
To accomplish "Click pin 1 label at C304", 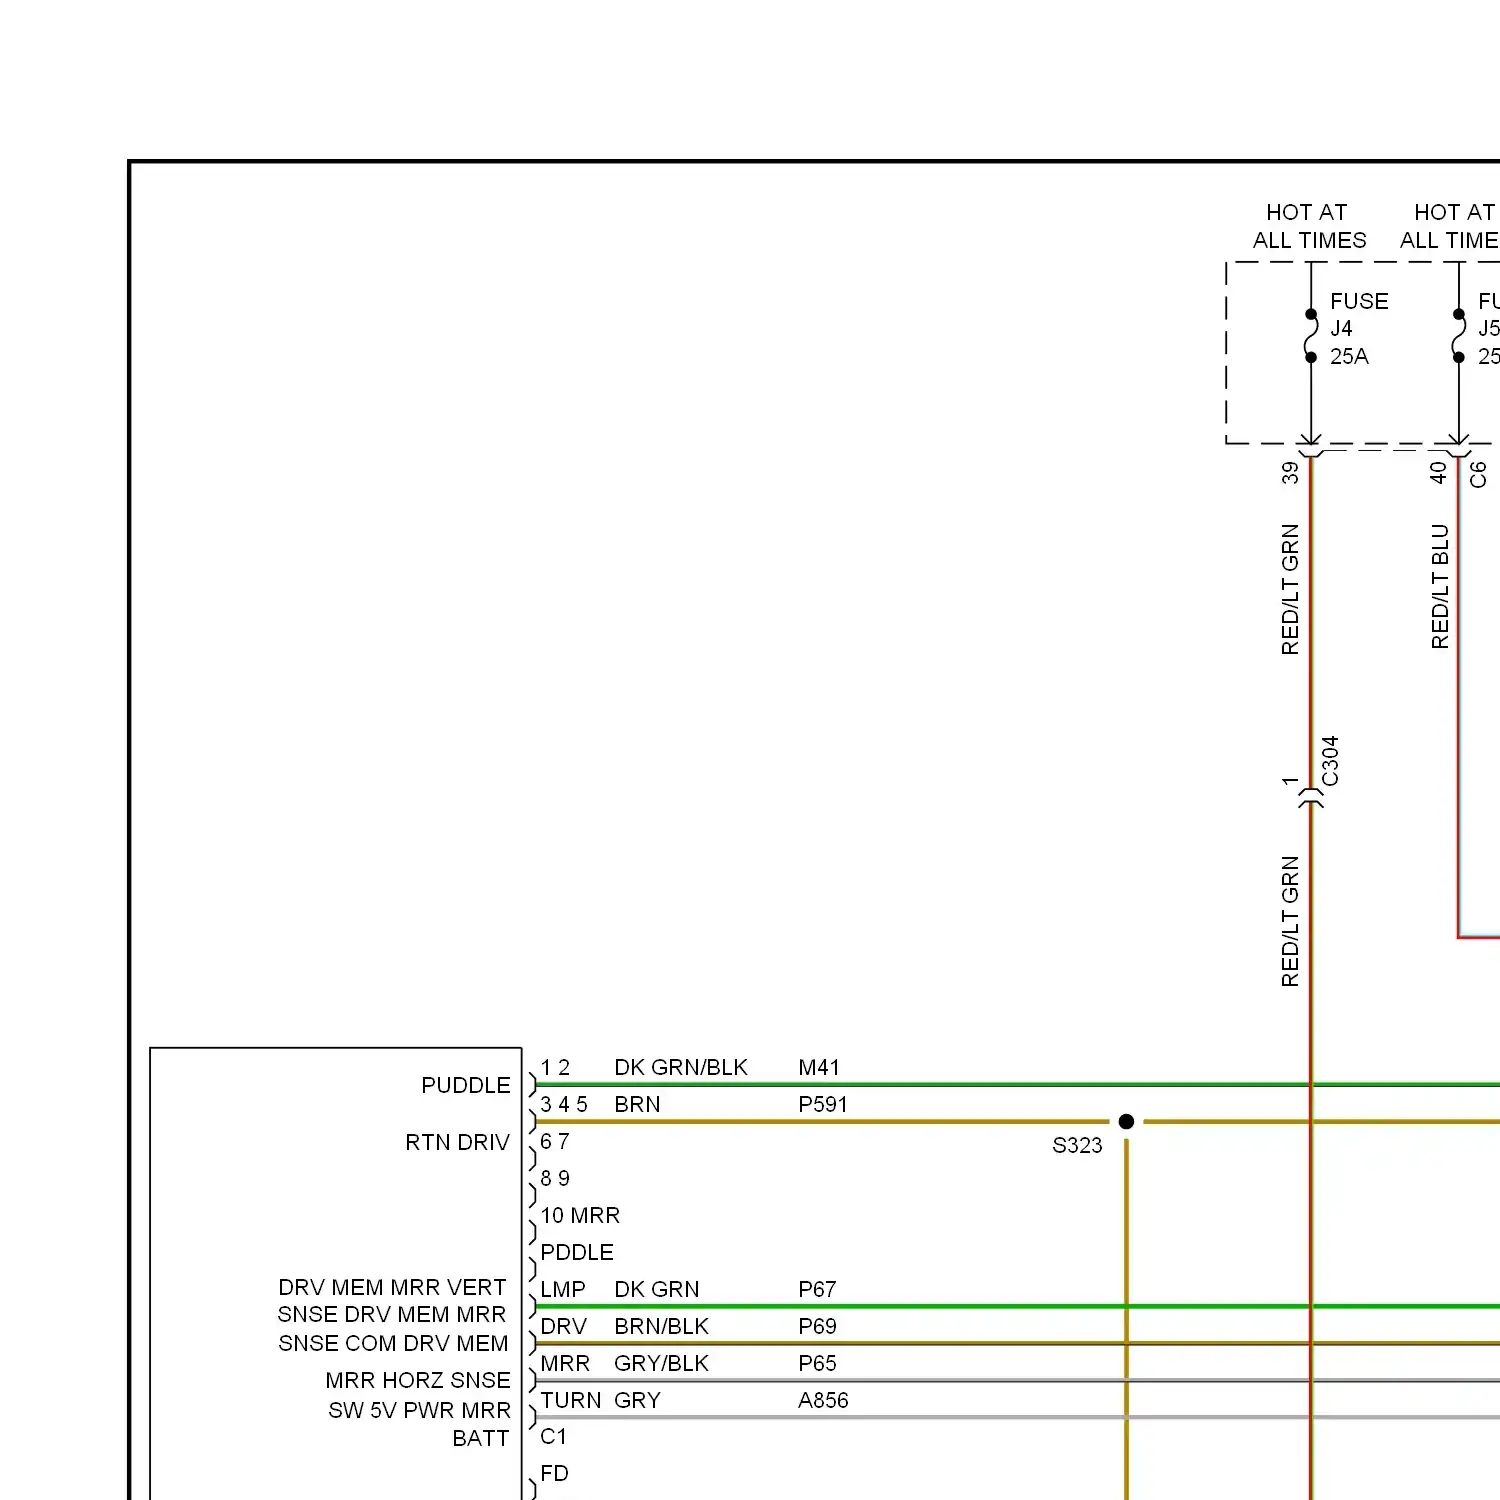I will tap(1290, 780).
